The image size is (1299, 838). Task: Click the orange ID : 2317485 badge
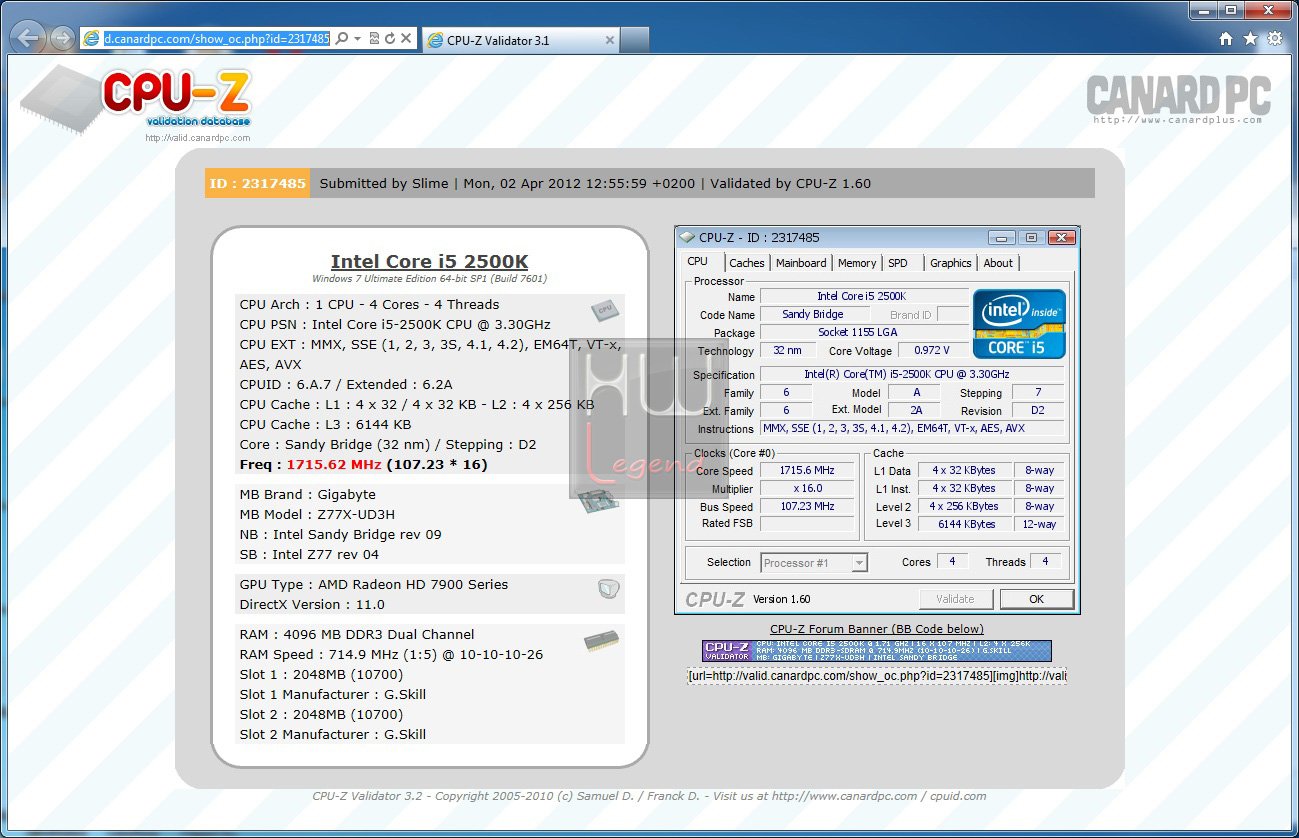[259, 183]
